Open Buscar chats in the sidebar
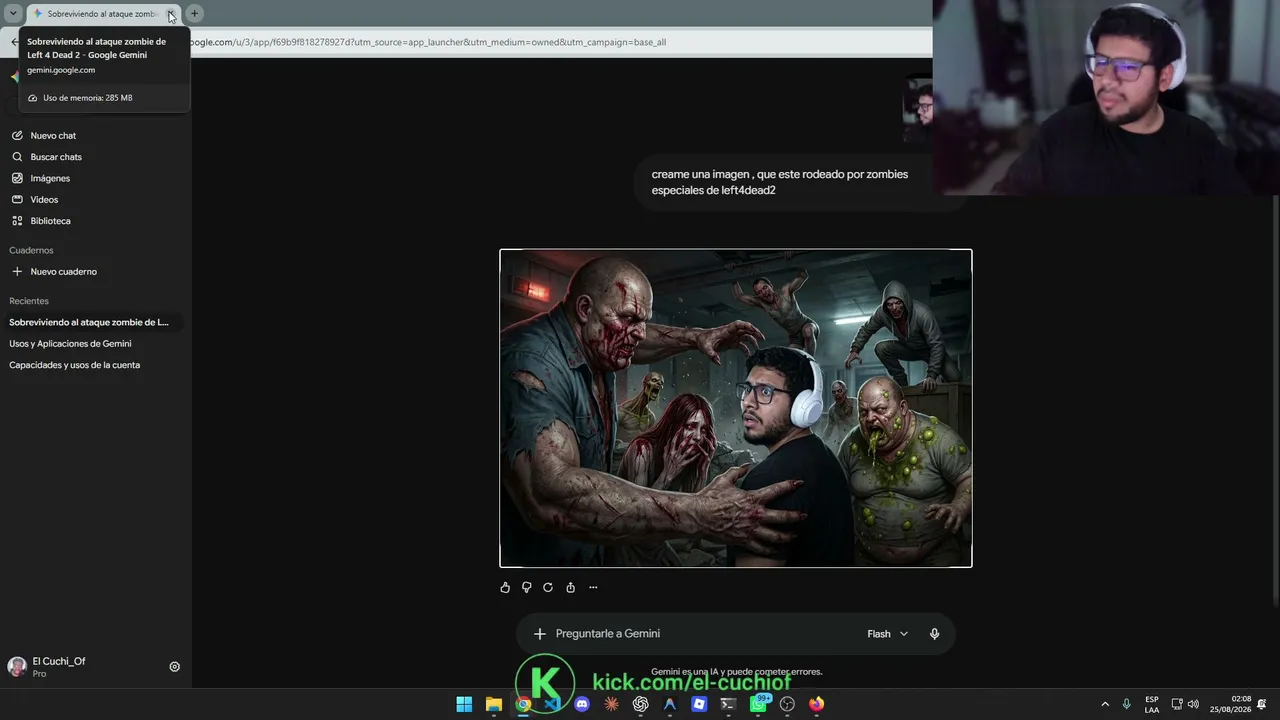 (56, 157)
